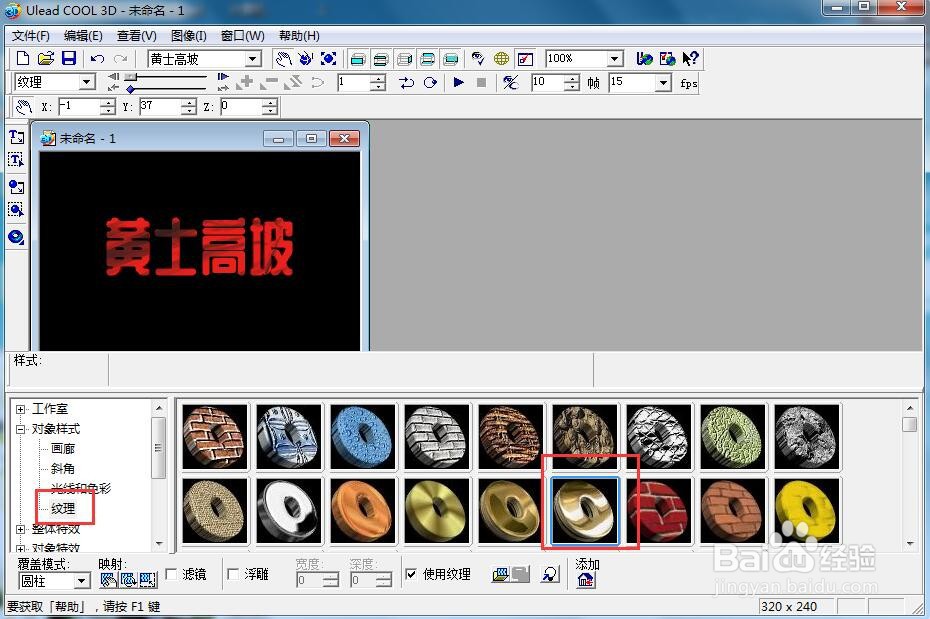This screenshot has width=930, height=619.
Task: Click the Y position input field
Action: tap(160, 107)
